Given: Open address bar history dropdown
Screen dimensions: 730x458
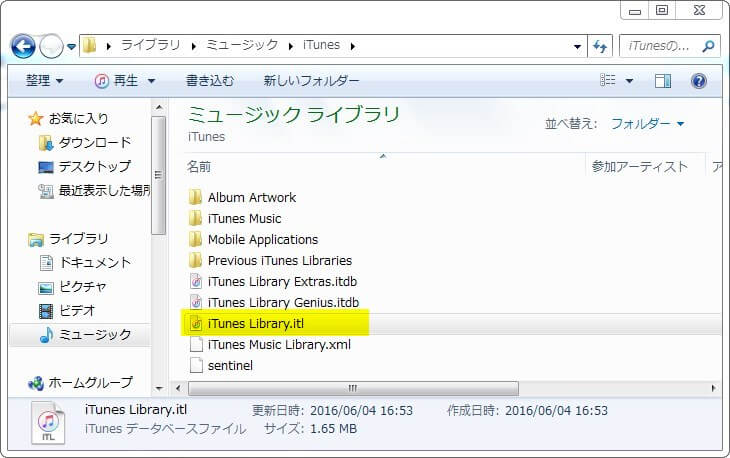Looking at the screenshot, I should coord(577,46).
